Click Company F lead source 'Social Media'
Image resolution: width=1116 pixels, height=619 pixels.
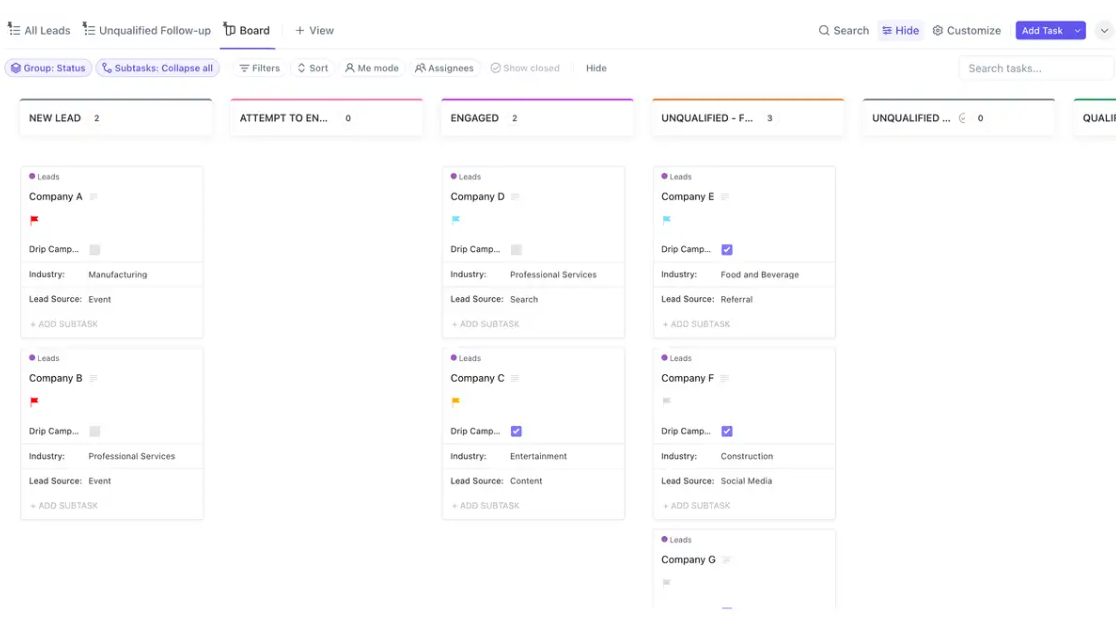(x=746, y=481)
